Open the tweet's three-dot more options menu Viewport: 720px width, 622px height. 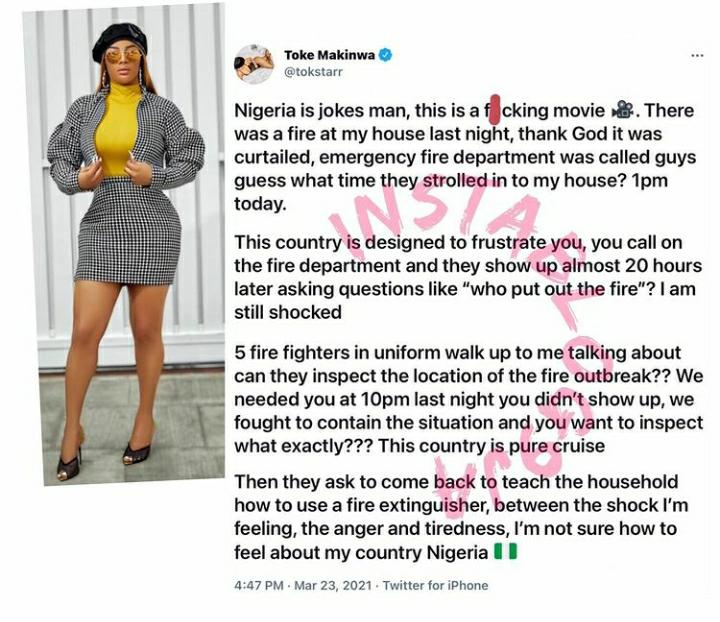pos(697,56)
